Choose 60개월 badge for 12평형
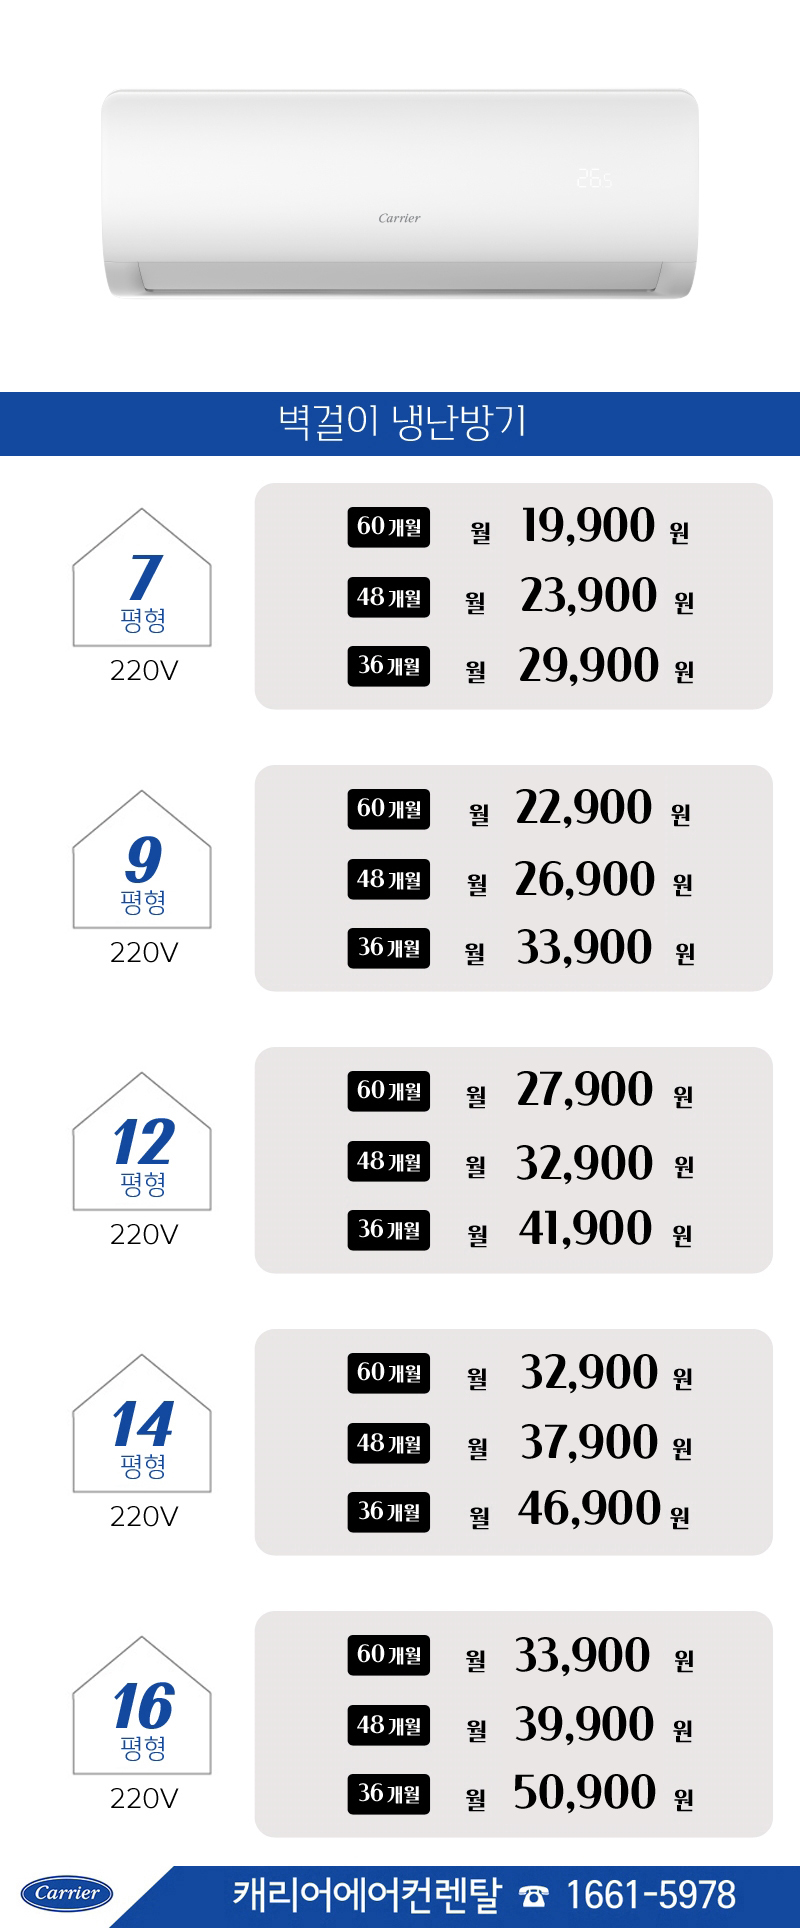Screen dimensions: 800x1928 (389, 1091)
